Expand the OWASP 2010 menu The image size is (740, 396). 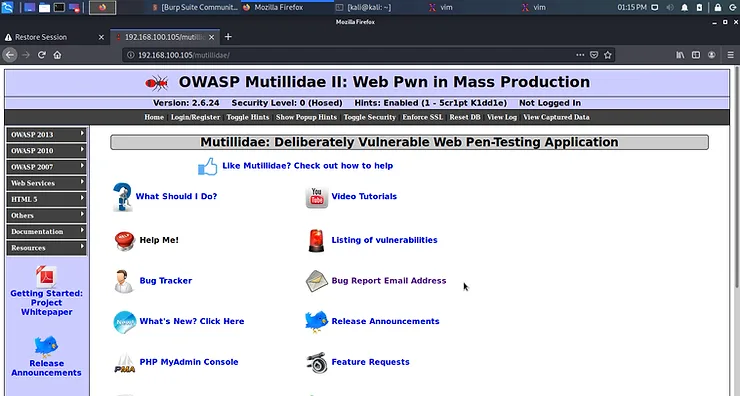[46, 151]
